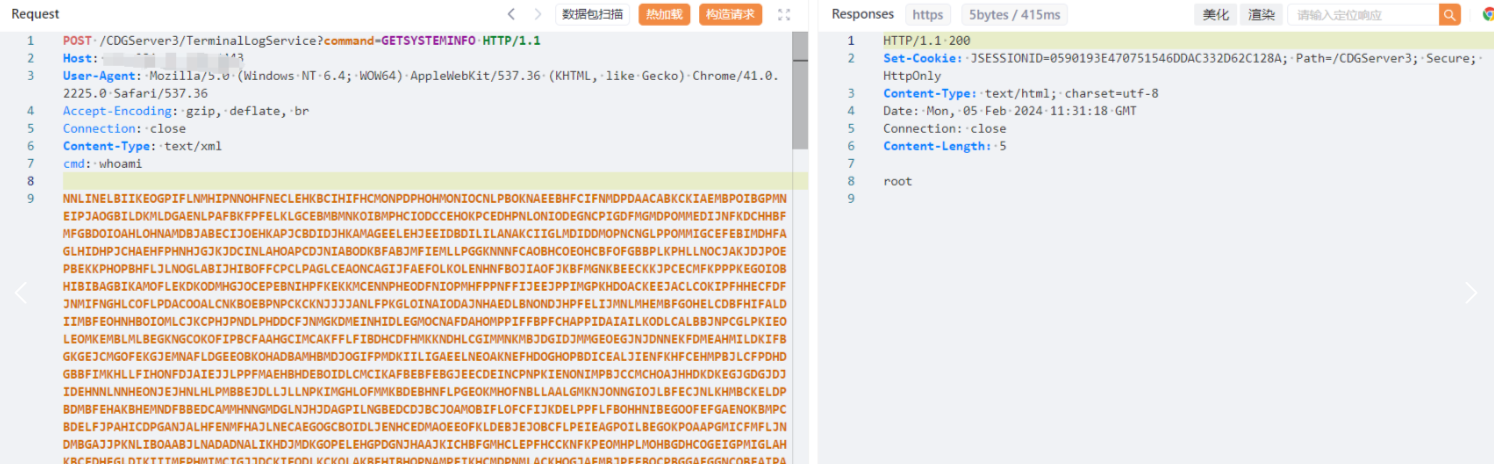Click the Content-Type: text/html response header

tap(1020, 93)
